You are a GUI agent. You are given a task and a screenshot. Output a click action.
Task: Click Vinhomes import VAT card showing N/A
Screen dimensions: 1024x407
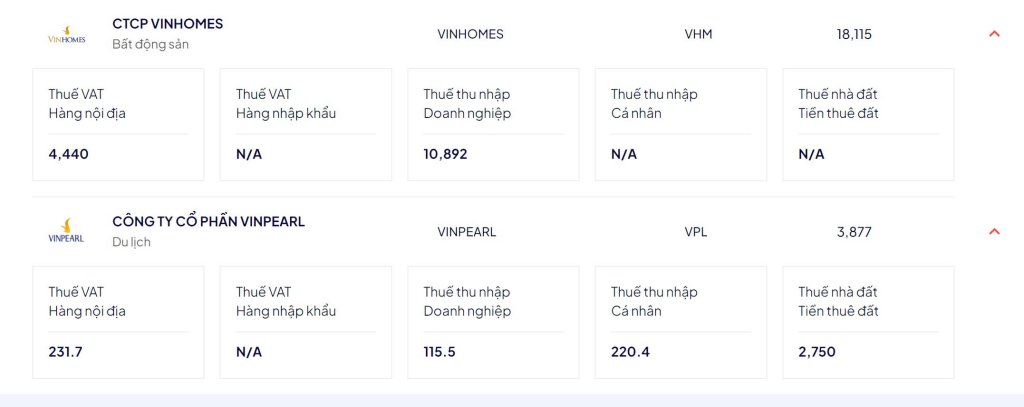click(x=306, y=124)
